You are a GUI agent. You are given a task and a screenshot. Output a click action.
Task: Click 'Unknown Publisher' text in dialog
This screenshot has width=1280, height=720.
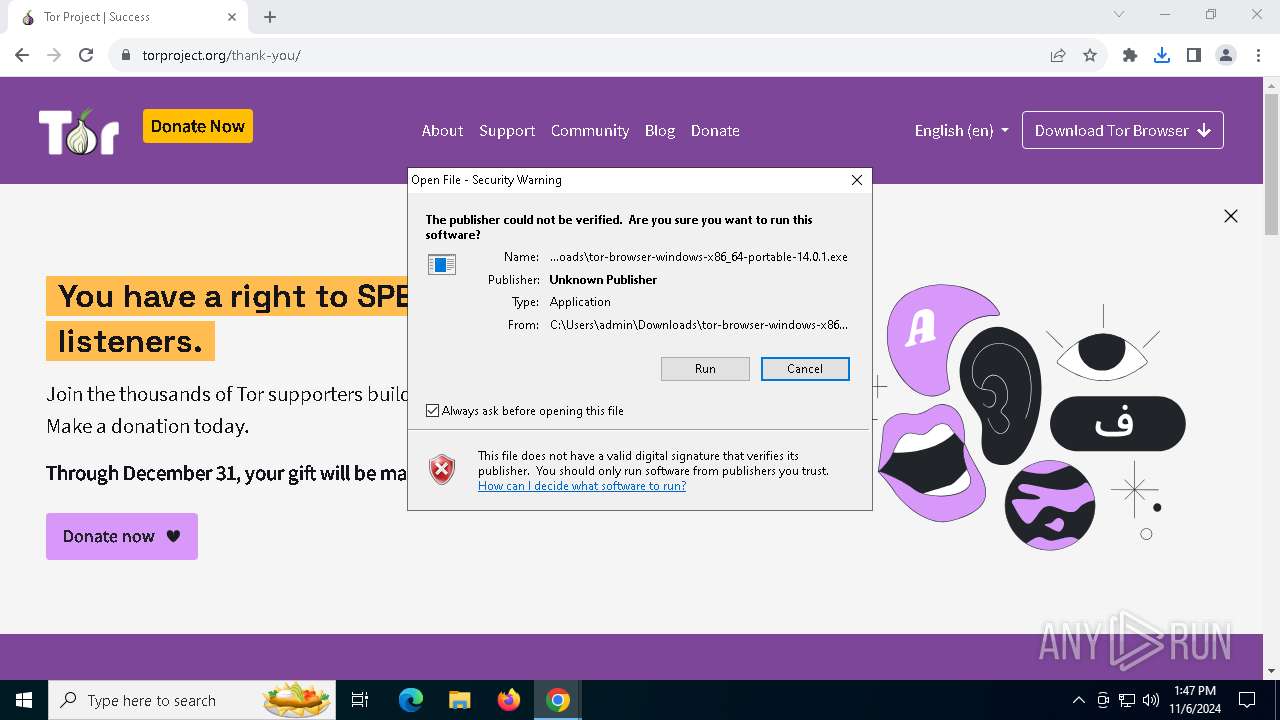click(x=603, y=280)
